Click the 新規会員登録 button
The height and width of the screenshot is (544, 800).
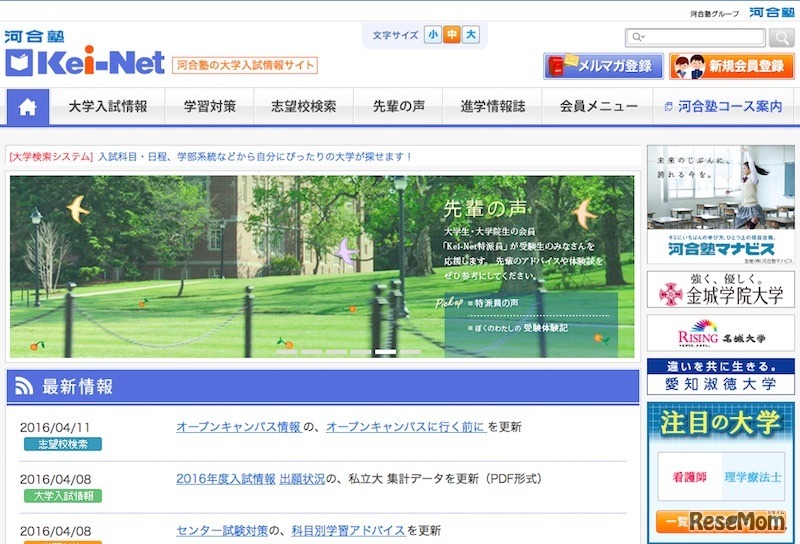(x=732, y=66)
